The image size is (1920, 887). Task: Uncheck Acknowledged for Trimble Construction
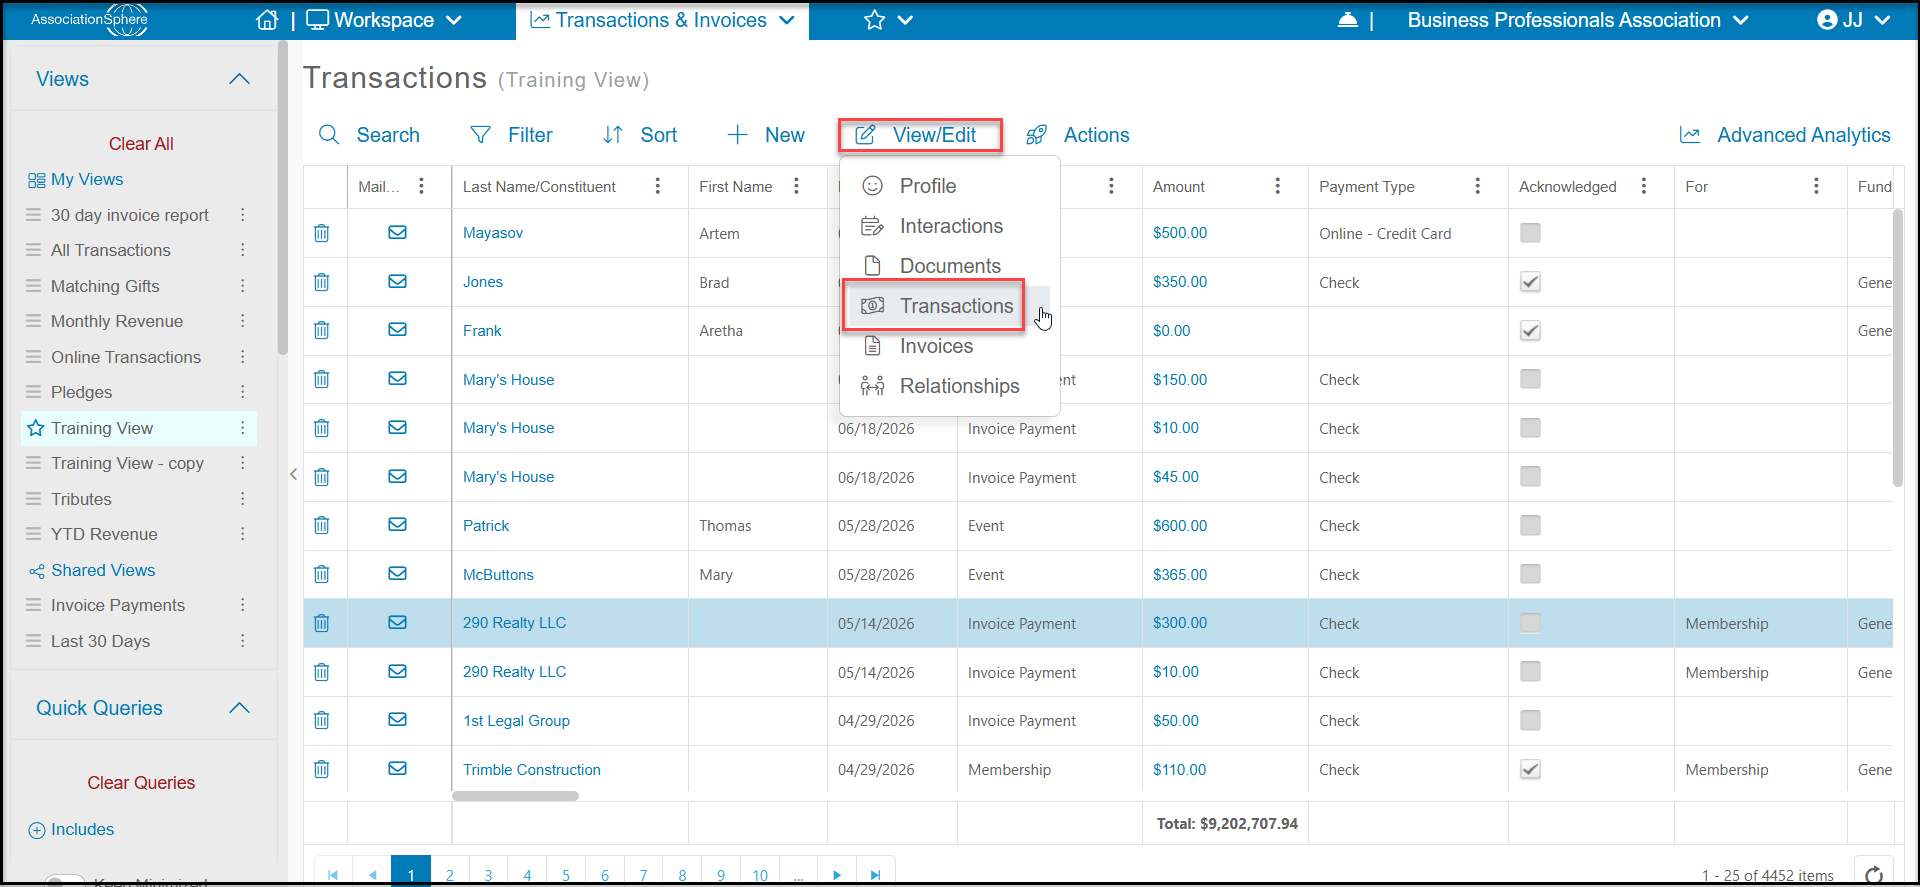coord(1530,769)
